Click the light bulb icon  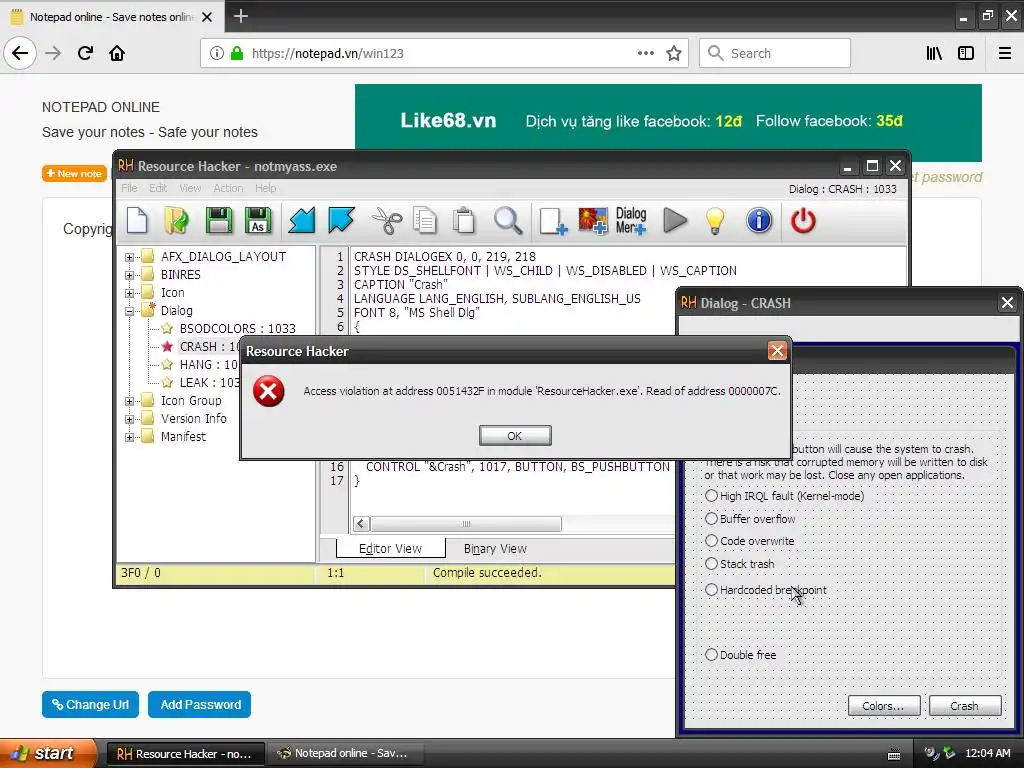(x=715, y=221)
